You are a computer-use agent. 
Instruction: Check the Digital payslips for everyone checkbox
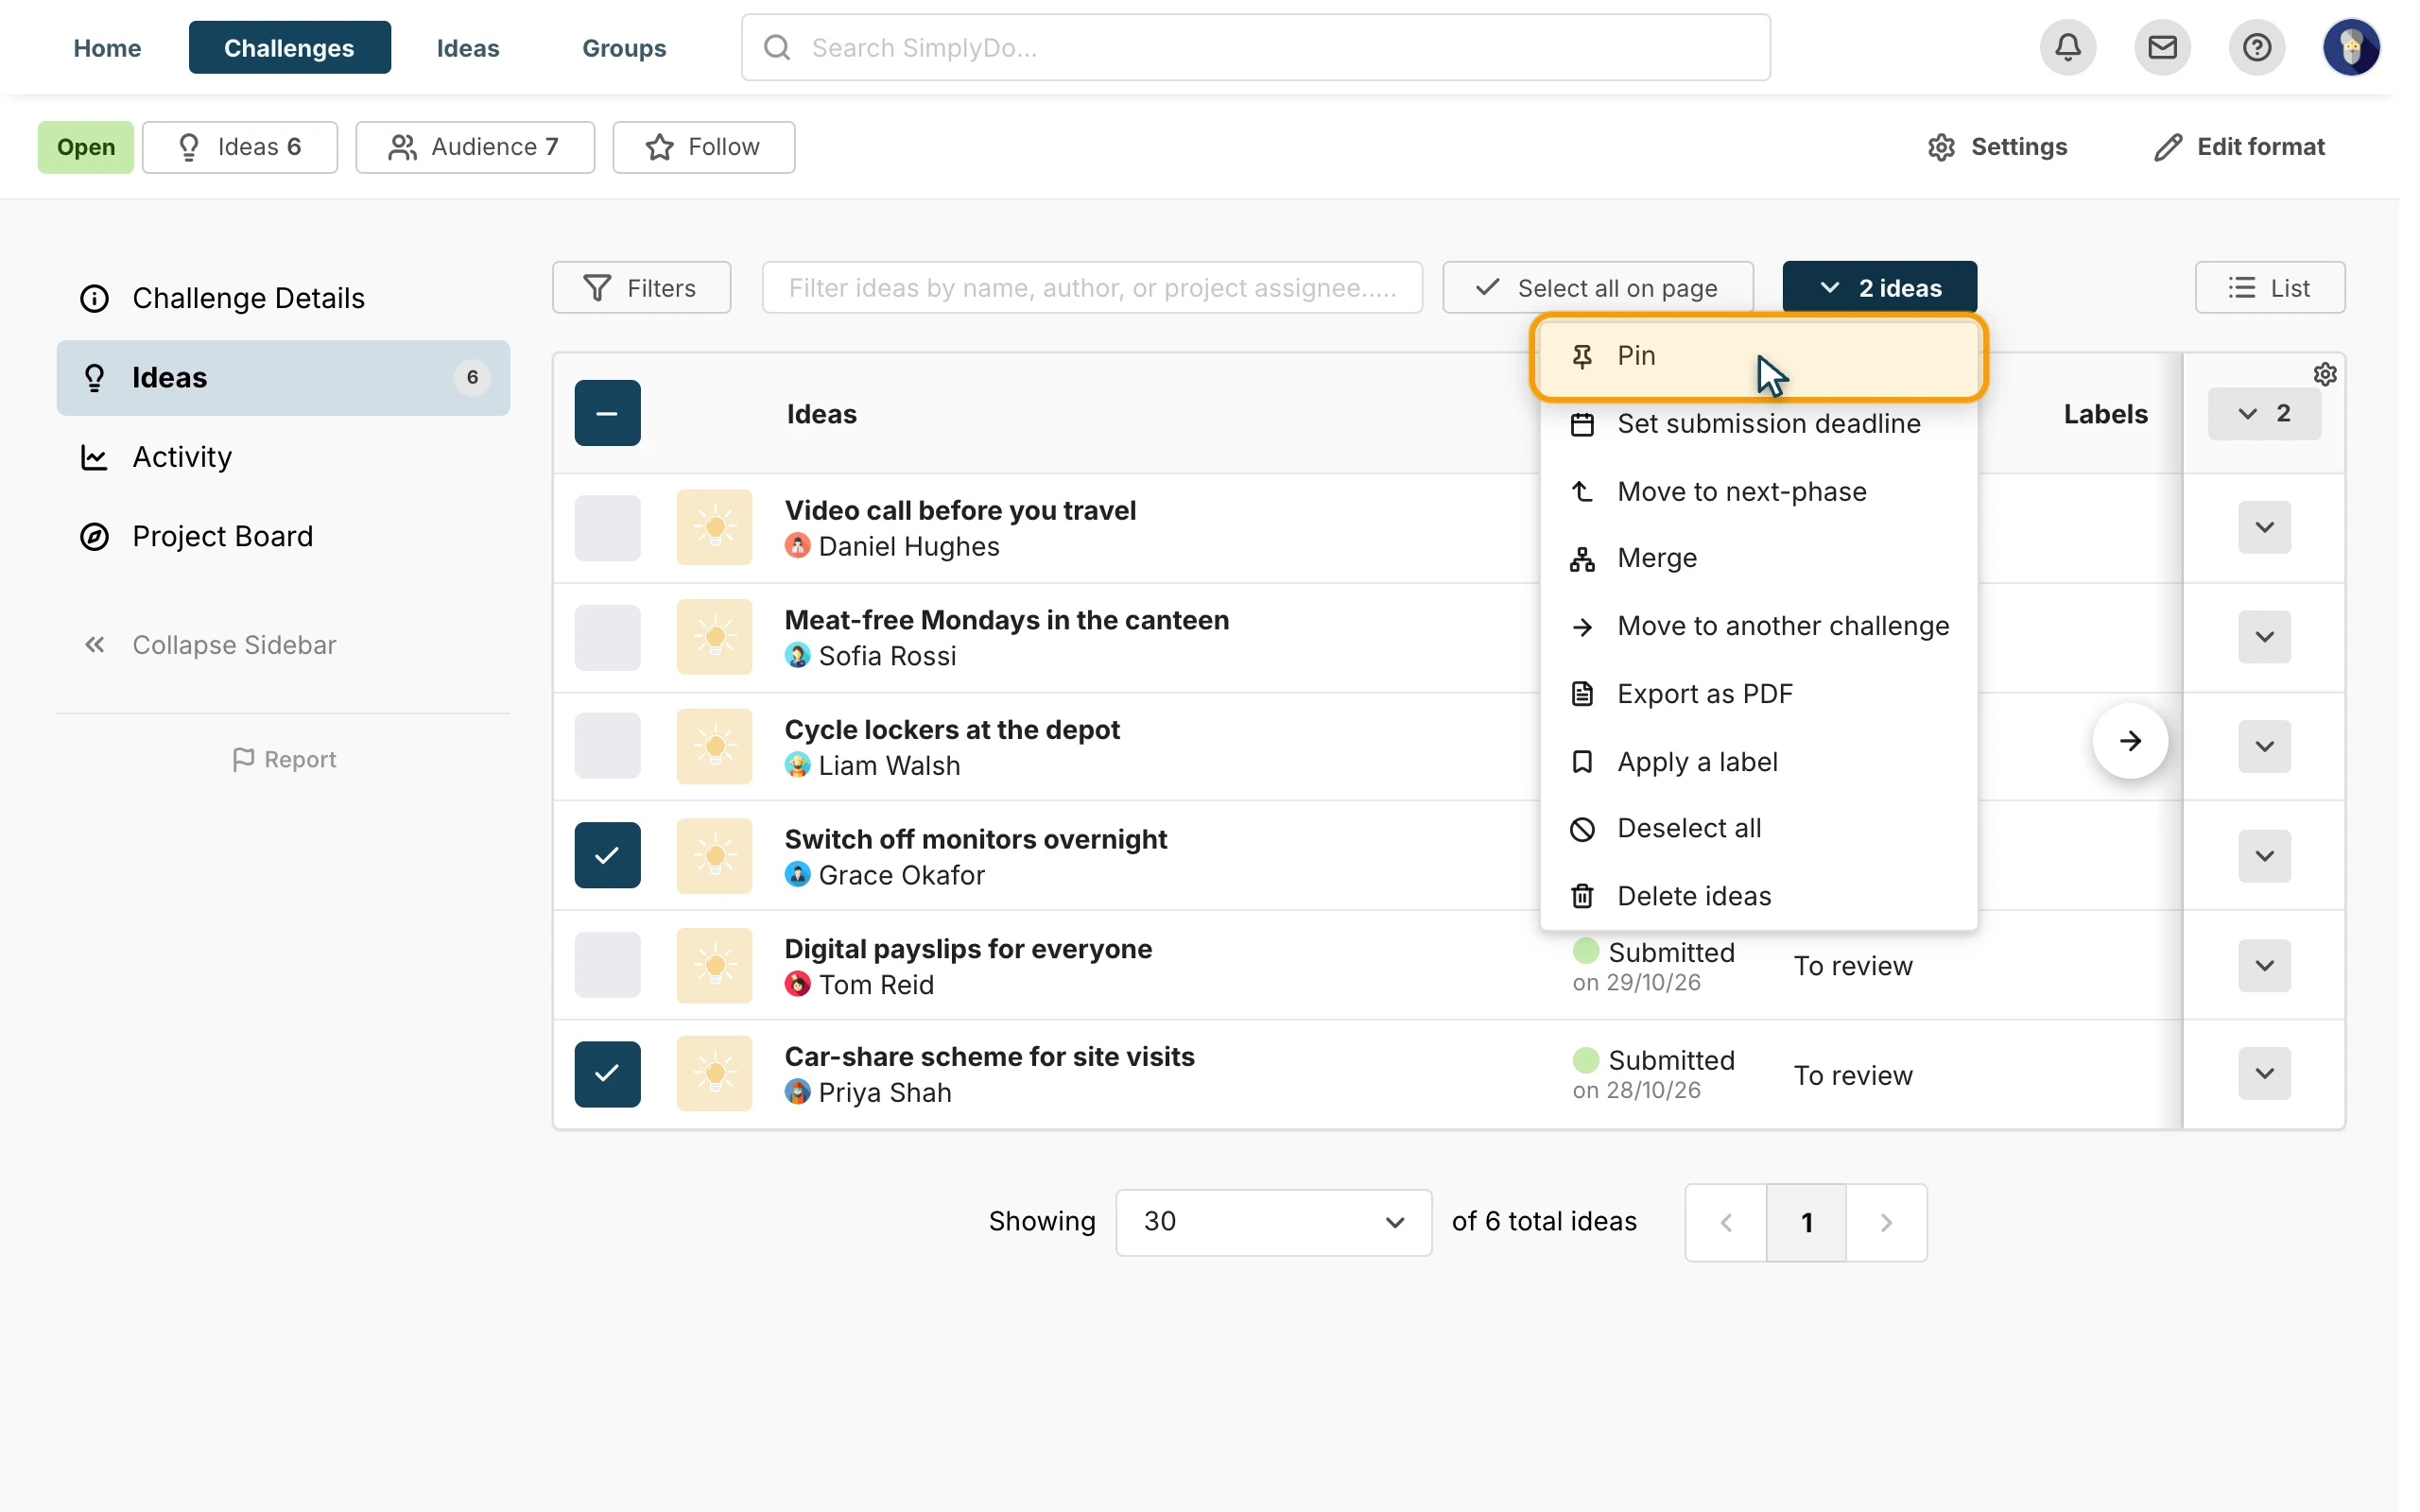(607, 965)
